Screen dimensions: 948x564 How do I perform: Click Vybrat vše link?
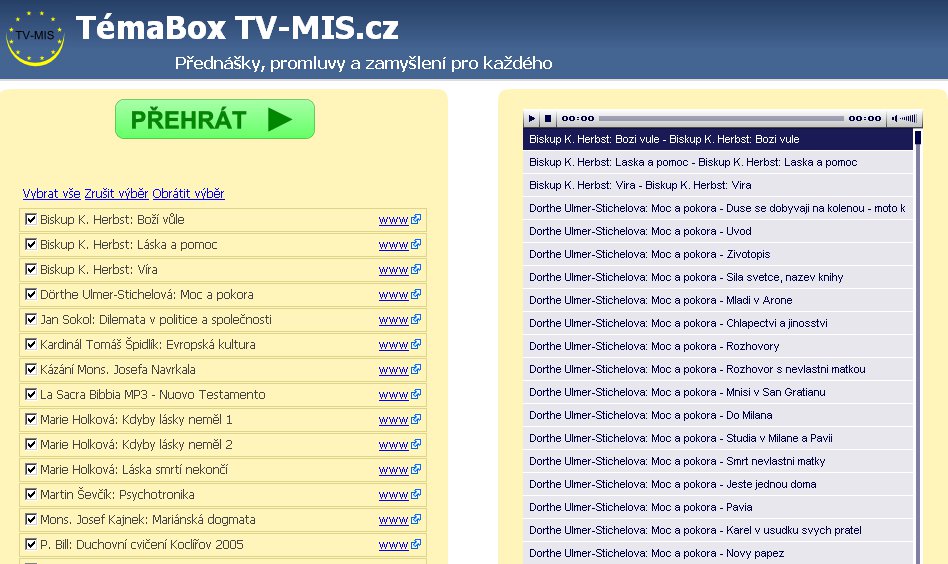point(51,193)
